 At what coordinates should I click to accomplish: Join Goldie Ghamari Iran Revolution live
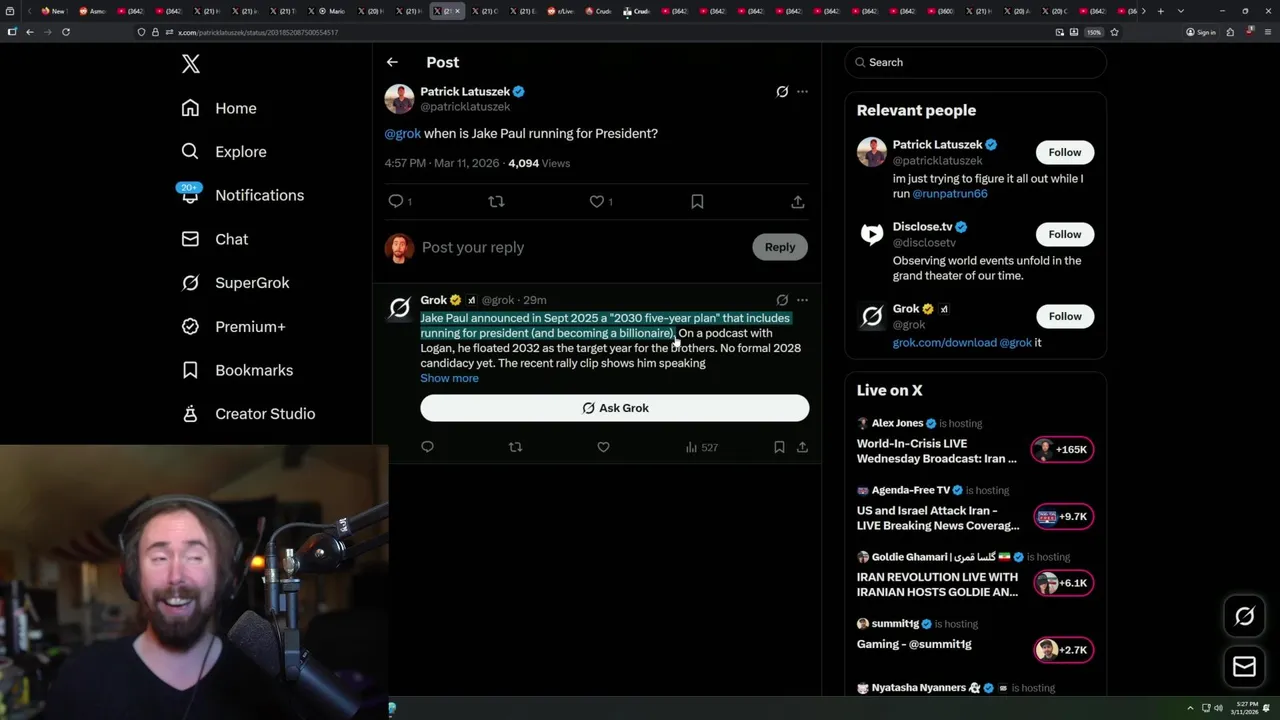point(937,584)
